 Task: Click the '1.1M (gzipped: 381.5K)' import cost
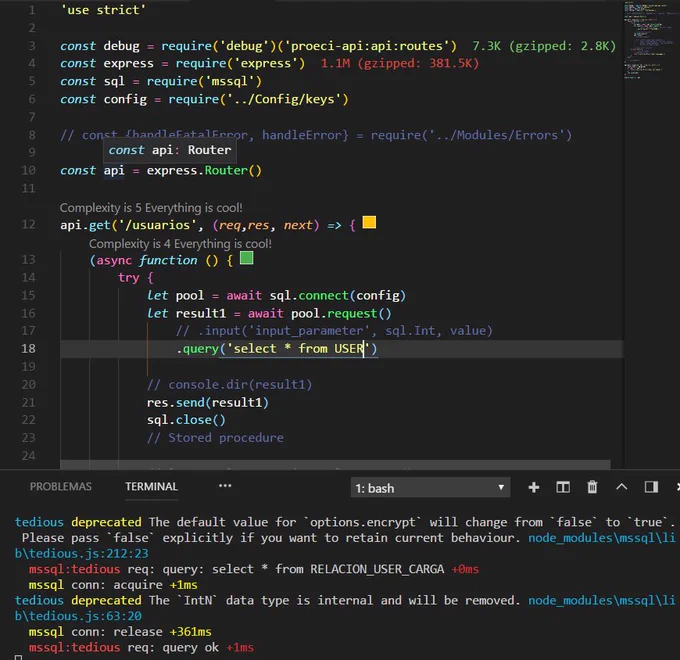pos(399,63)
